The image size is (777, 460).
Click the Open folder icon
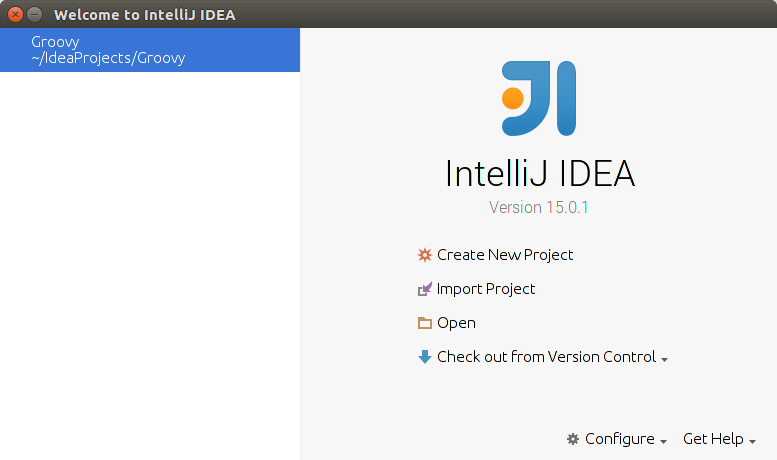(425, 323)
